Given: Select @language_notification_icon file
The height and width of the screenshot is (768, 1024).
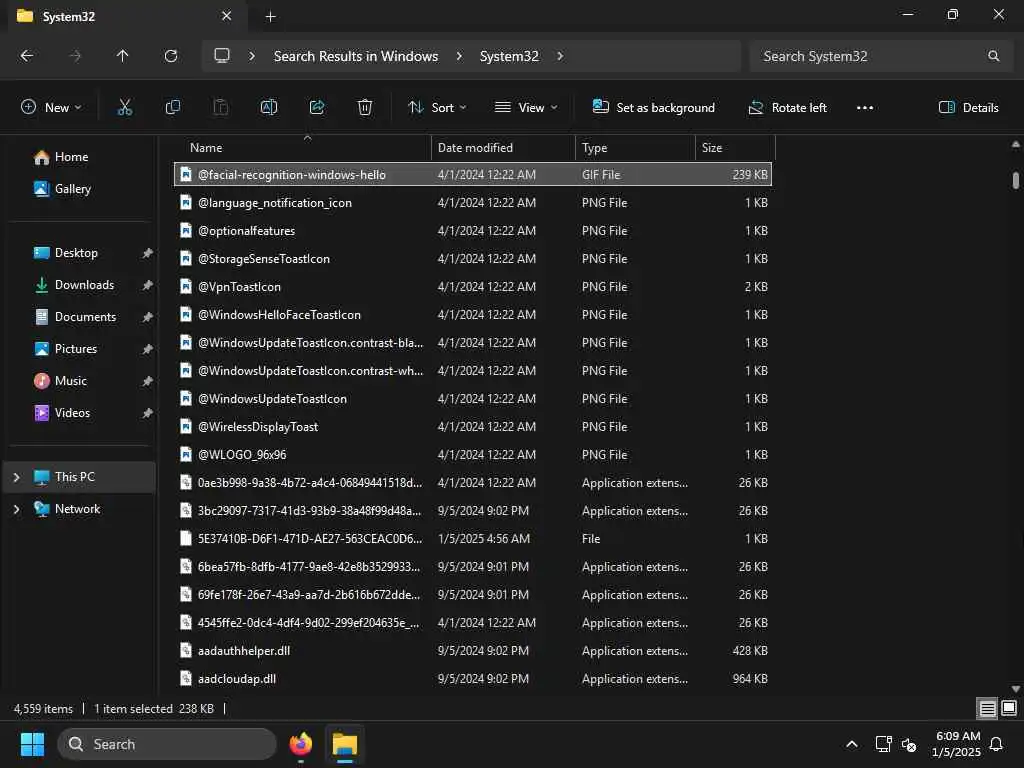Looking at the screenshot, I should pos(473,202).
